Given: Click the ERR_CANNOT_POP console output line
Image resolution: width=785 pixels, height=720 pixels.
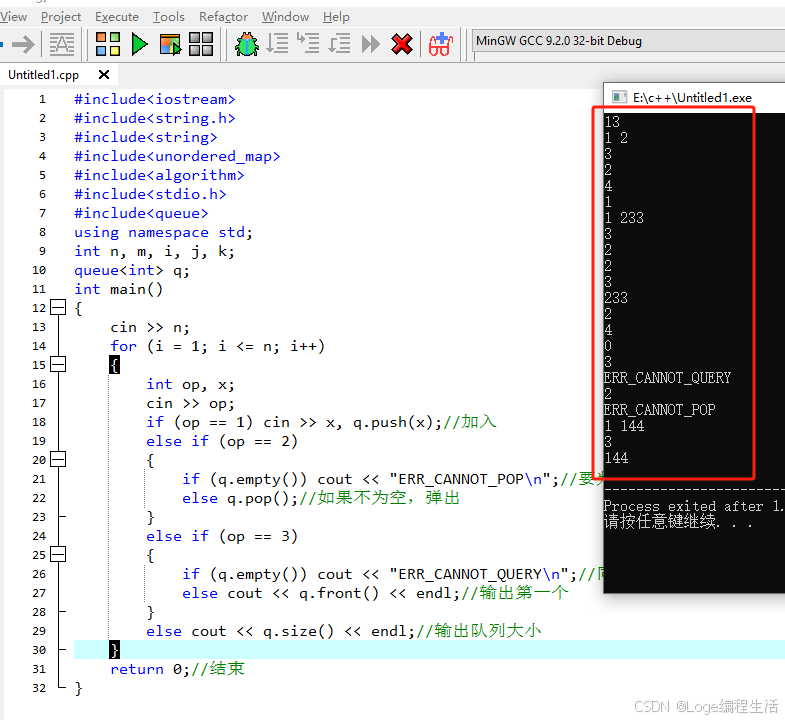Looking at the screenshot, I should tap(659, 410).
